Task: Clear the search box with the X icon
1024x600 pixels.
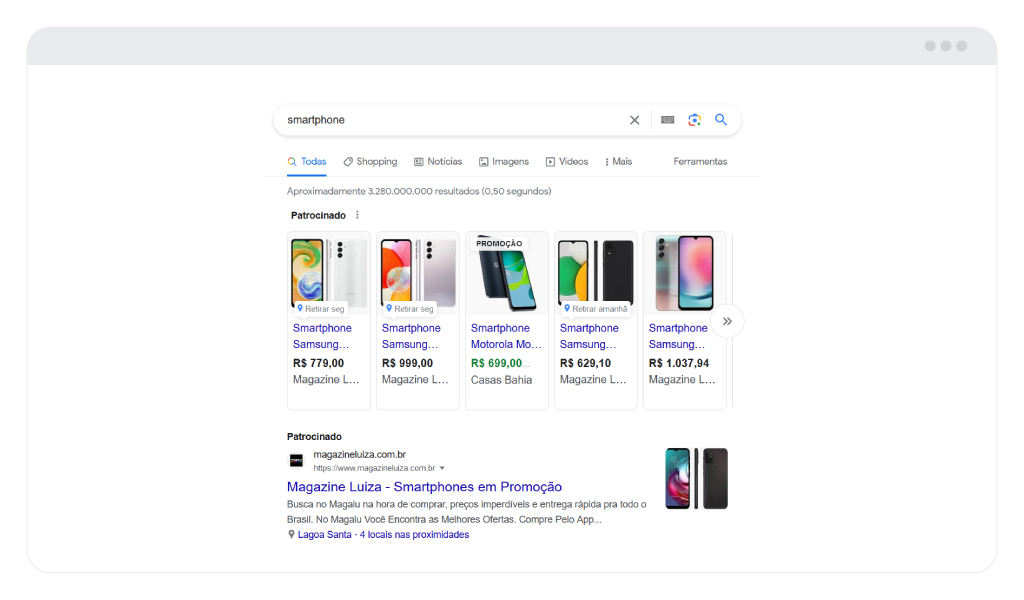Action: 634,120
